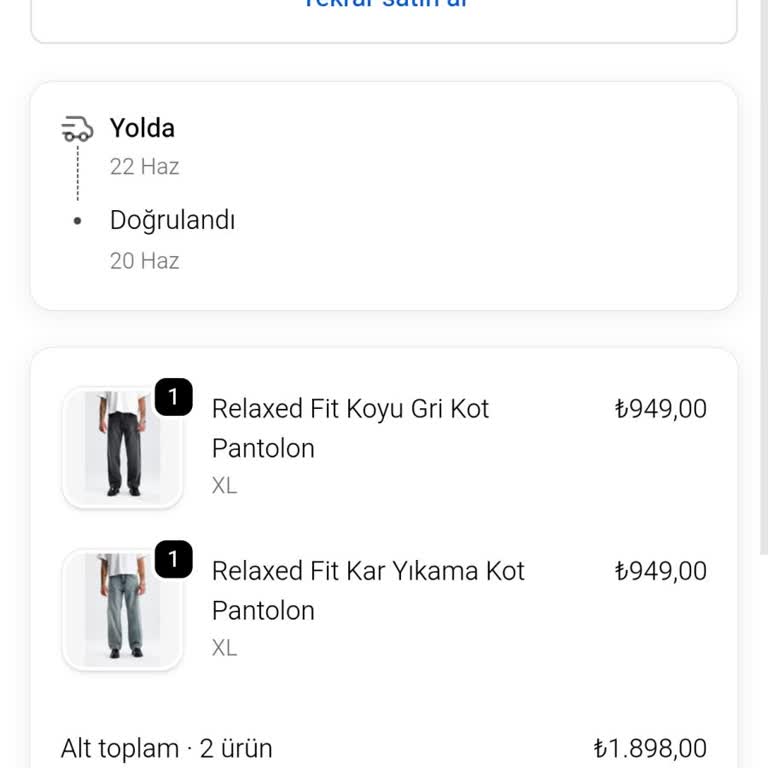Select XL size under Koyu Gri jeans
The image size is (768, 768).
point(224,486)
